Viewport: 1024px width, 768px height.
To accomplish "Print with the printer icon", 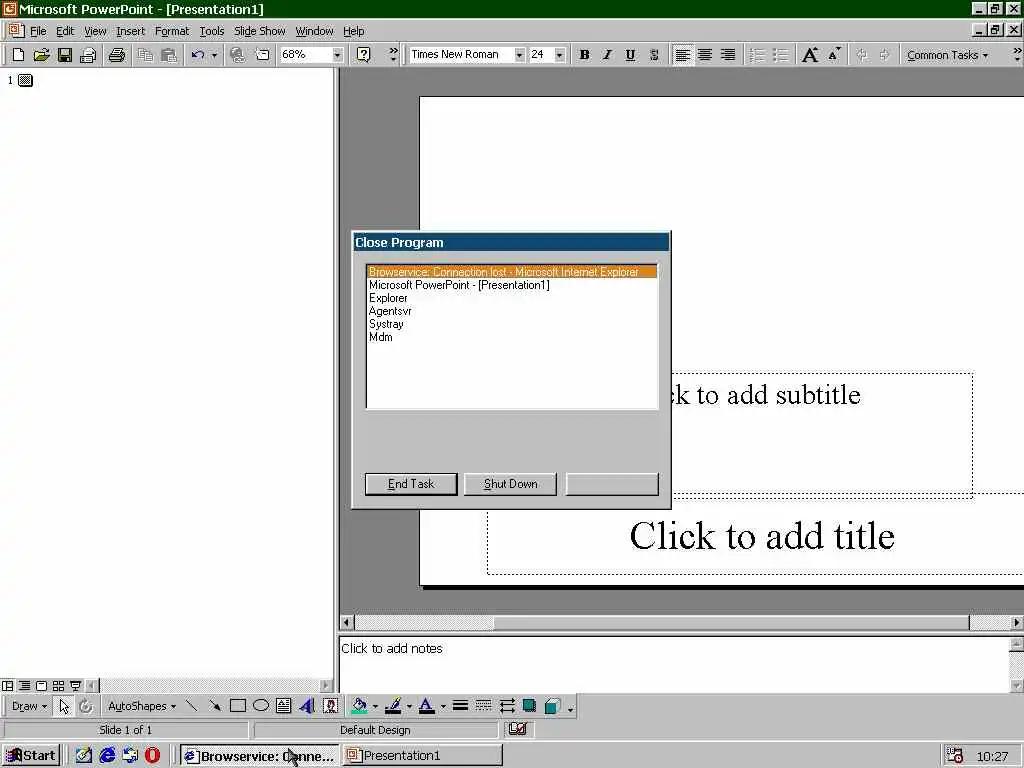I will (x=117, y=55).
